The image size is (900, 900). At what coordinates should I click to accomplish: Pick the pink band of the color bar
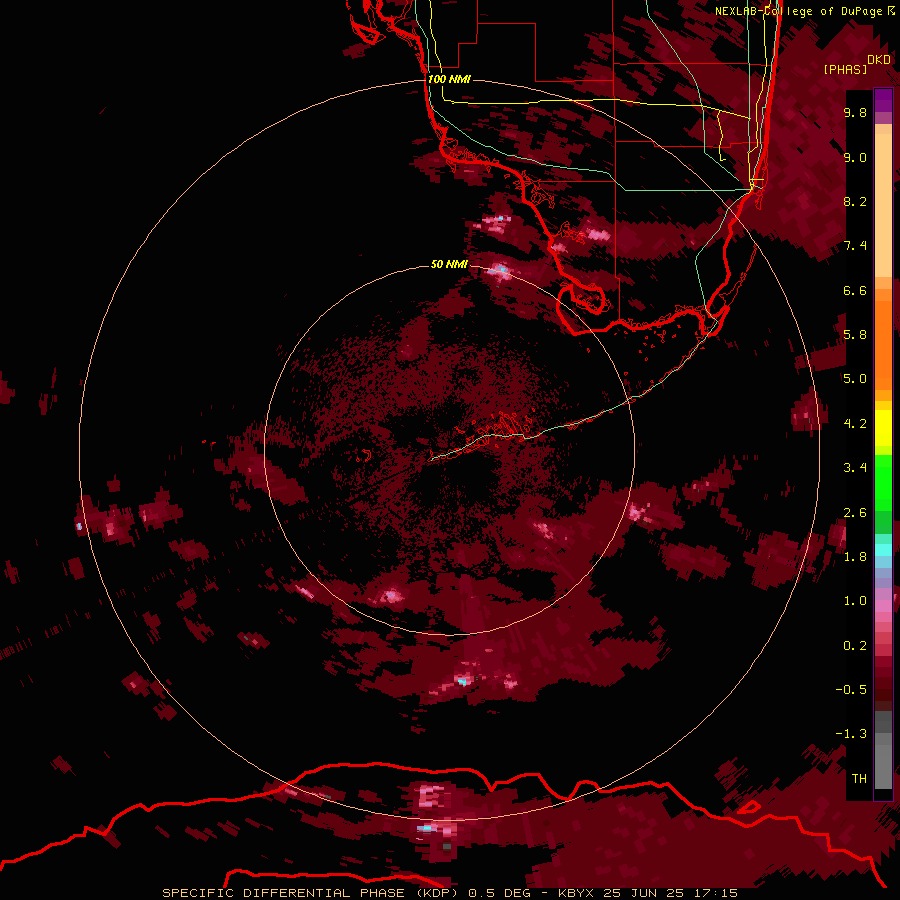tap(883, 606)
